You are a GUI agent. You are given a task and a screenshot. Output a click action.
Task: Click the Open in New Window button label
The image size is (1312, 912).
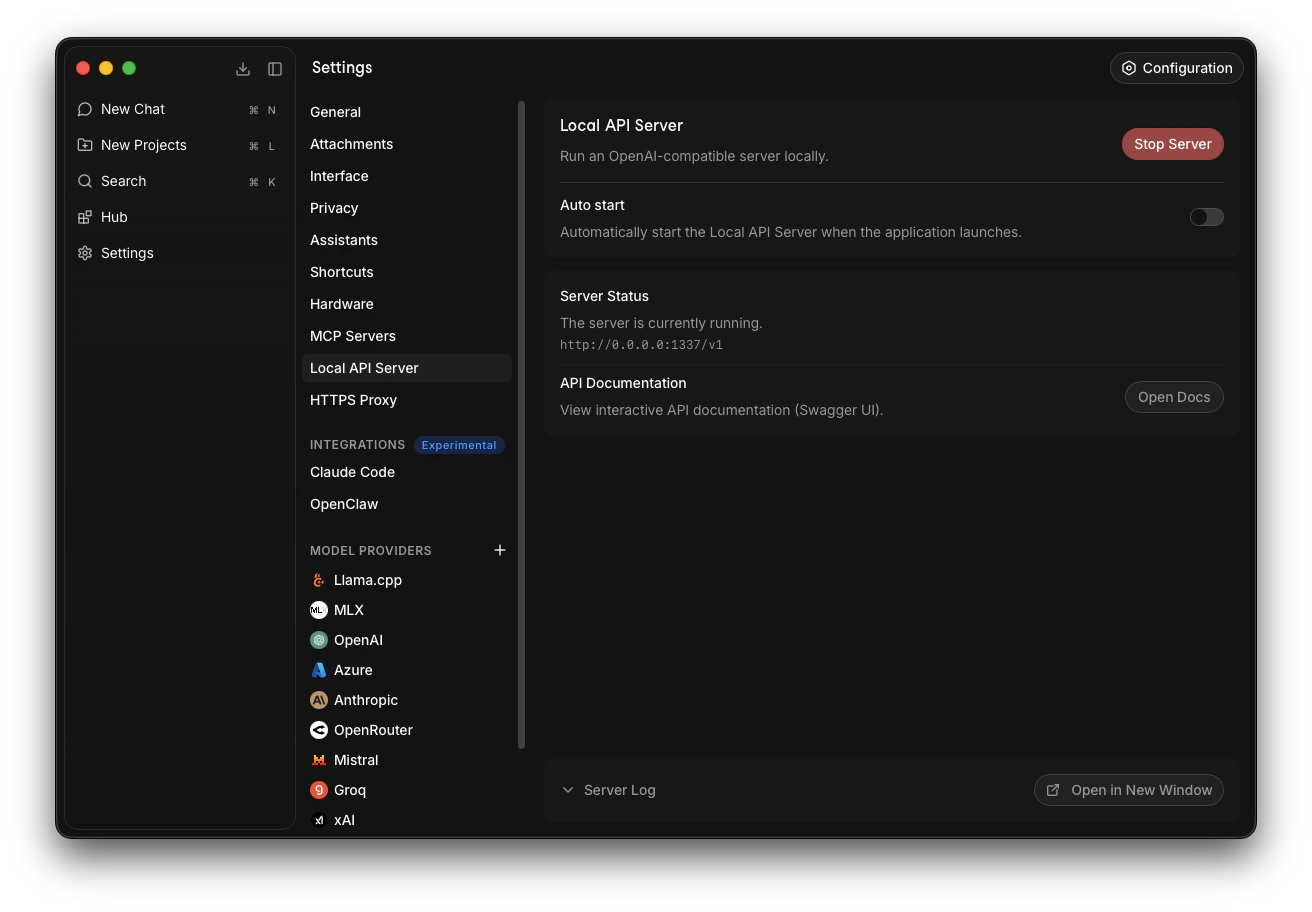pyautogui.click(x=1141, y=790)
